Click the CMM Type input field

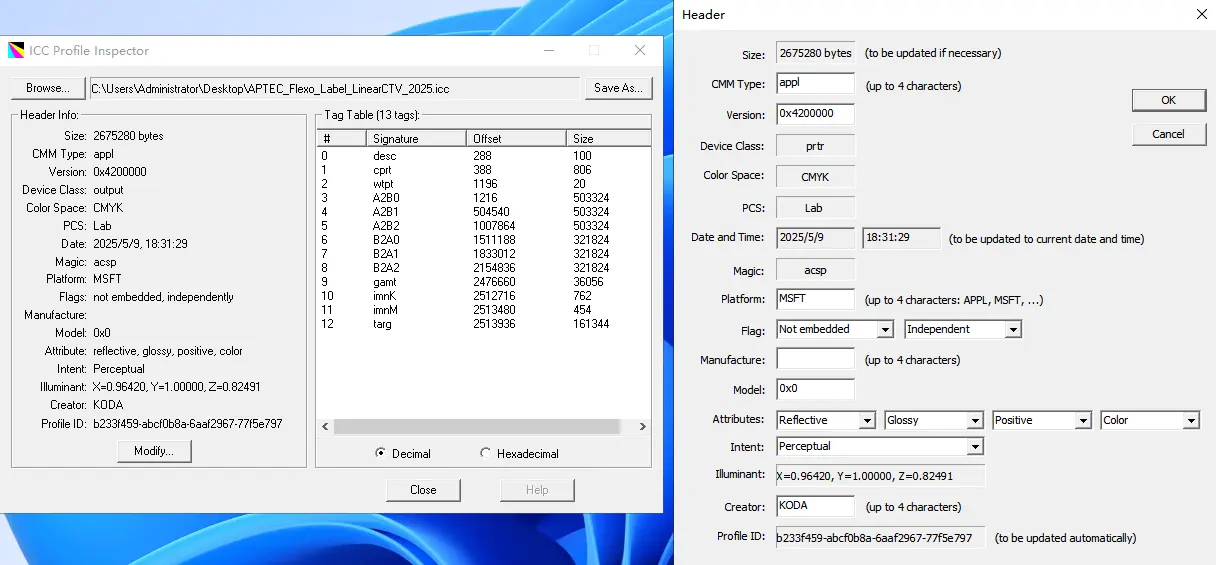(x=815, y=84)
